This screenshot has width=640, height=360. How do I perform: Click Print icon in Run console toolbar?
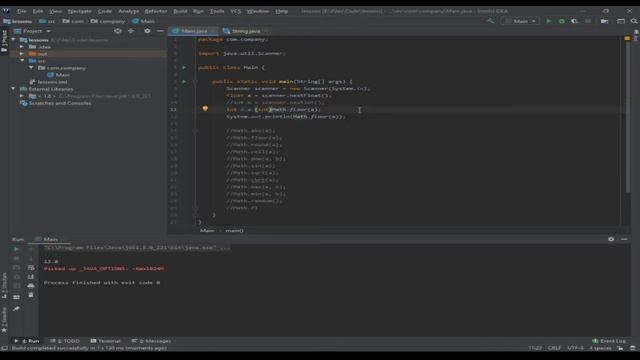pos(31,286)
